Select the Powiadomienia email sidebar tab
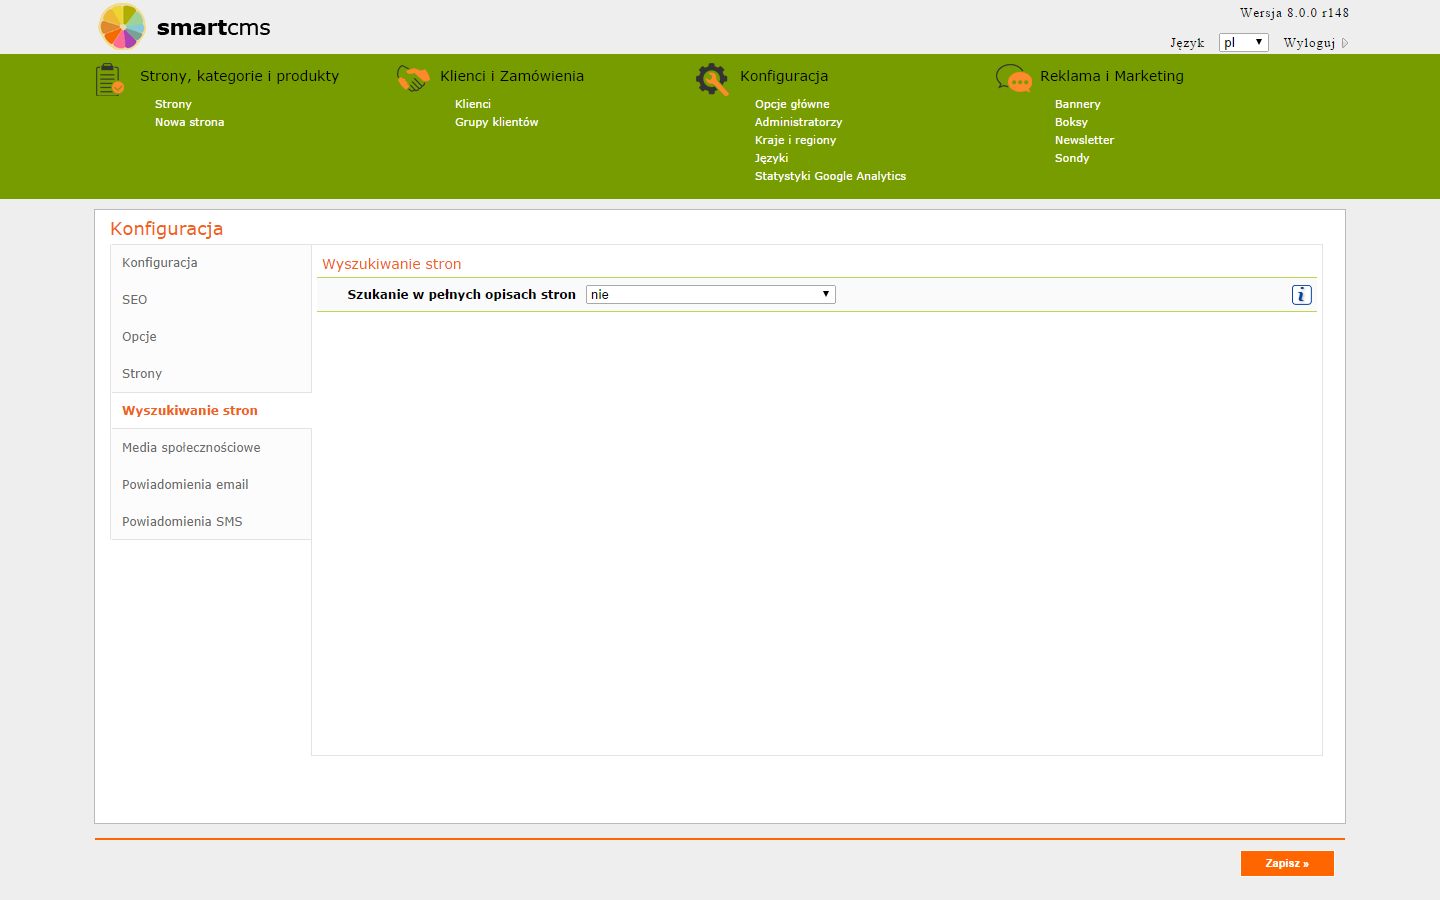The width and height of the screenshot is (1440, 900). [x=211, y=485]
